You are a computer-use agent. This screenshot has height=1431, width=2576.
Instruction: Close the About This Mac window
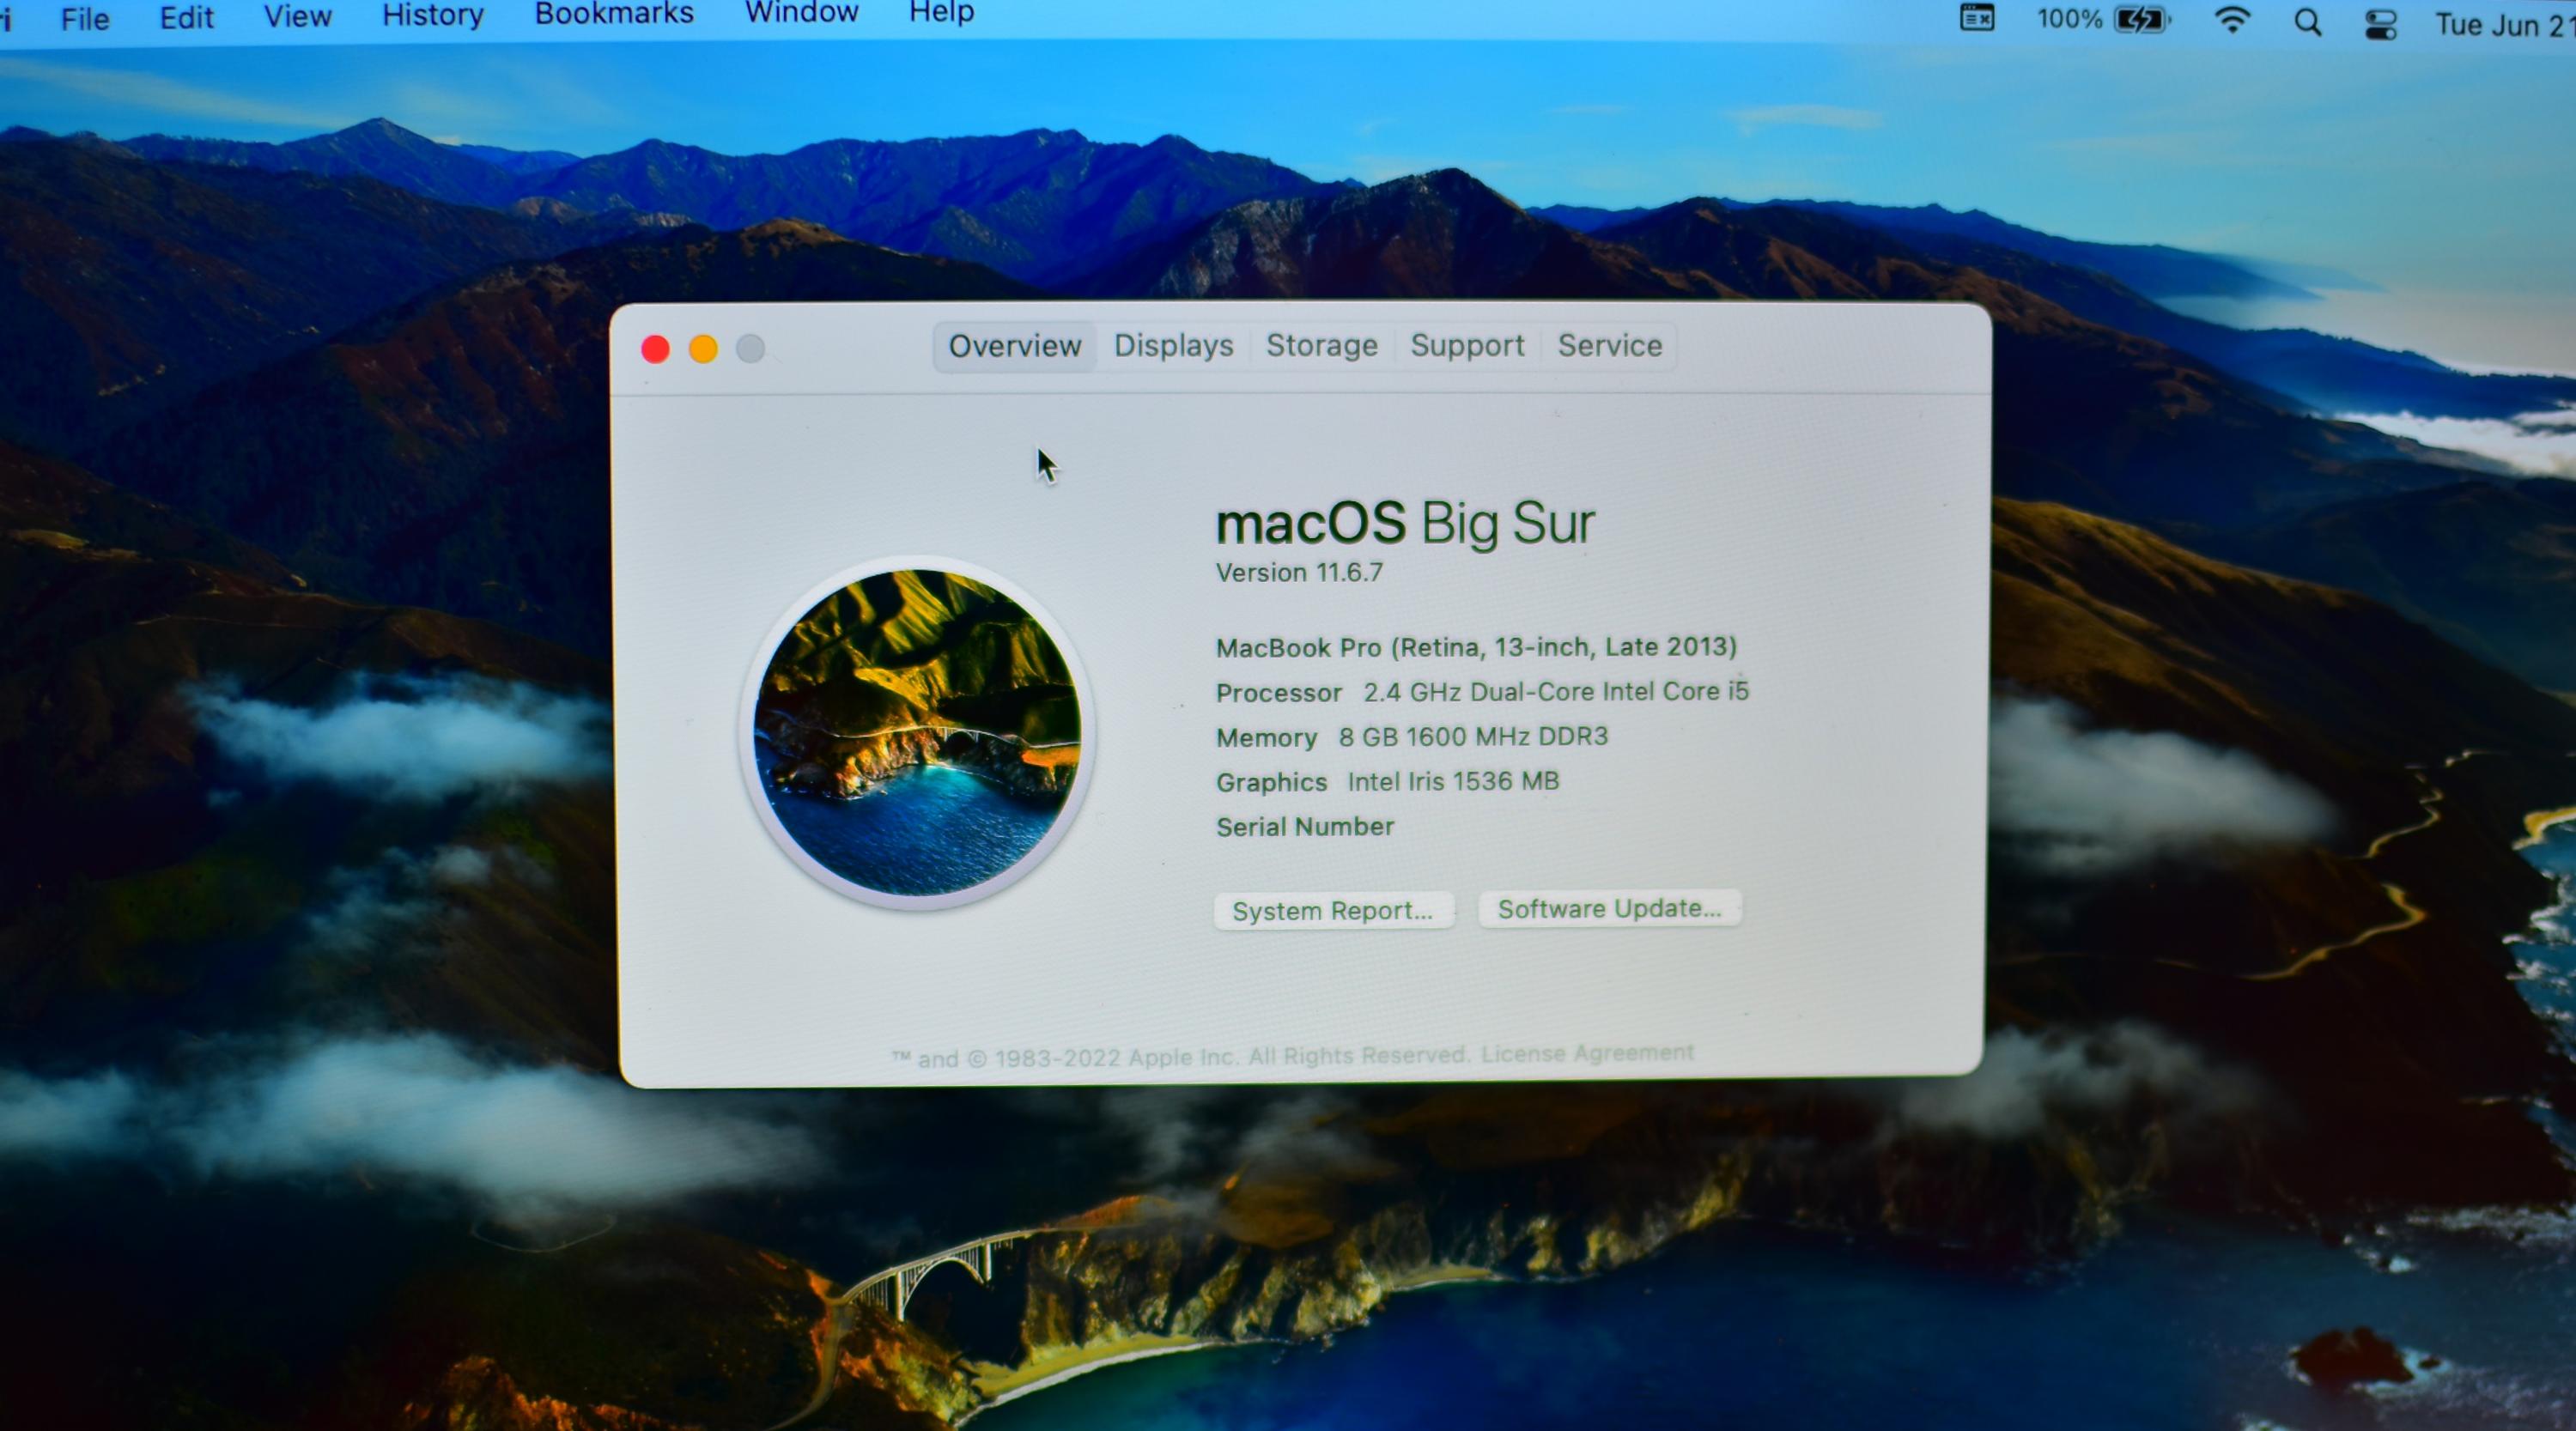coord(655,349)
